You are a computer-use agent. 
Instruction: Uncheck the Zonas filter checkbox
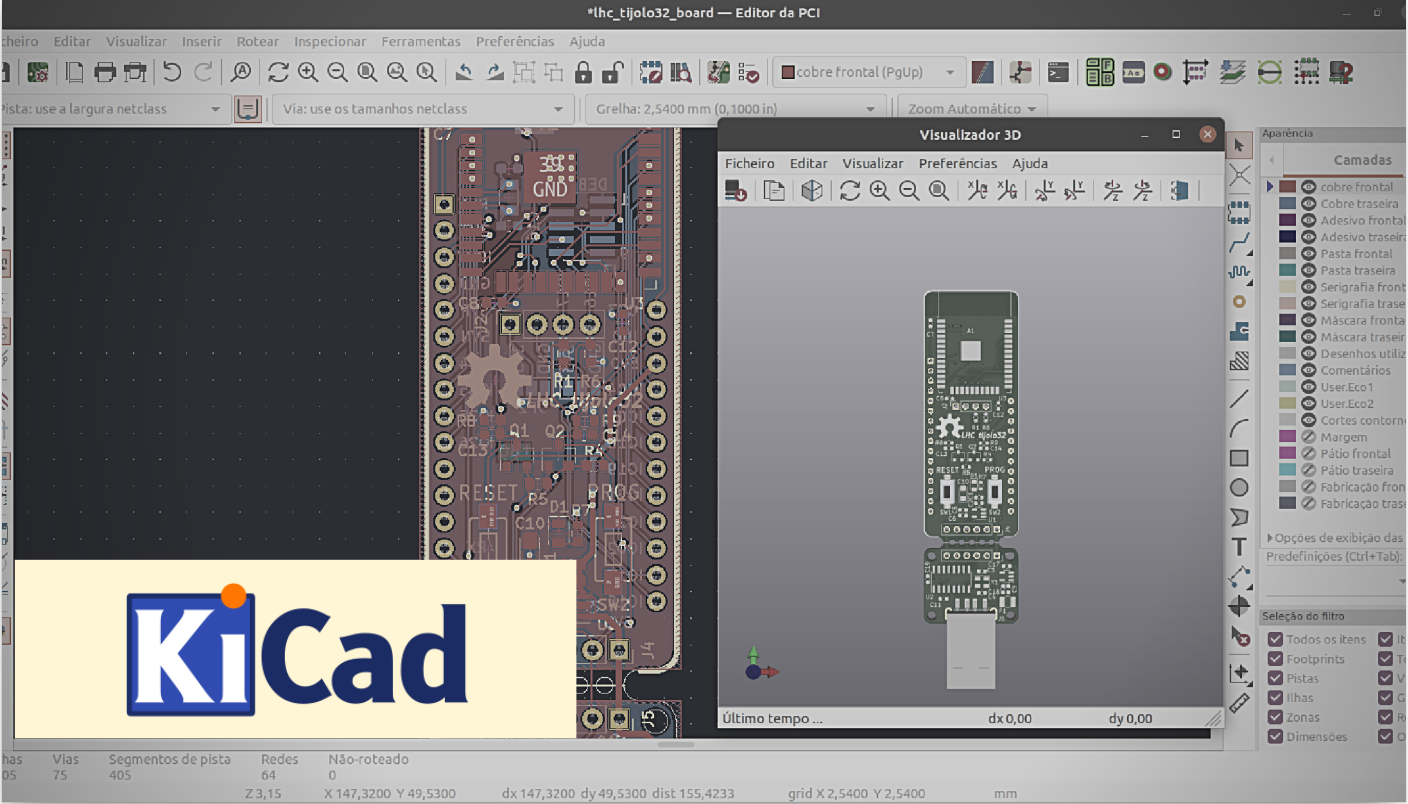(x=1275, y=717)
